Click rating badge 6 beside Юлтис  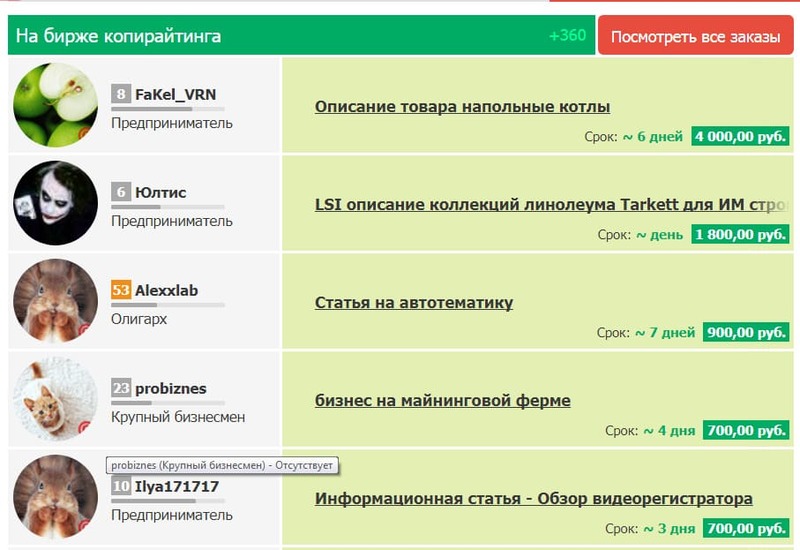(121, 192)
